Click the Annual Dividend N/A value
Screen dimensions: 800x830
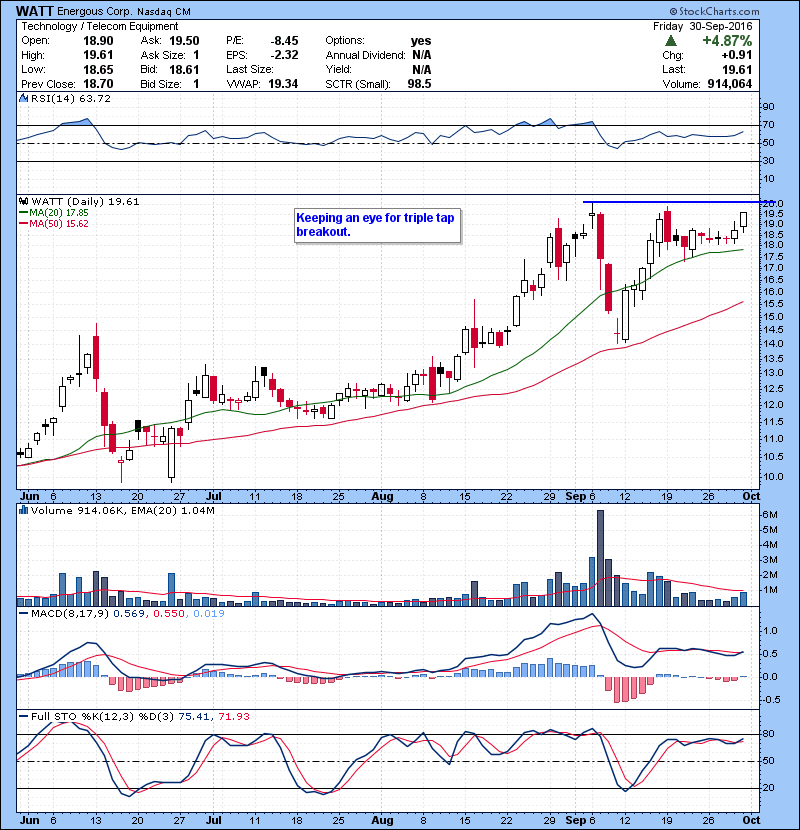(421, 55)
